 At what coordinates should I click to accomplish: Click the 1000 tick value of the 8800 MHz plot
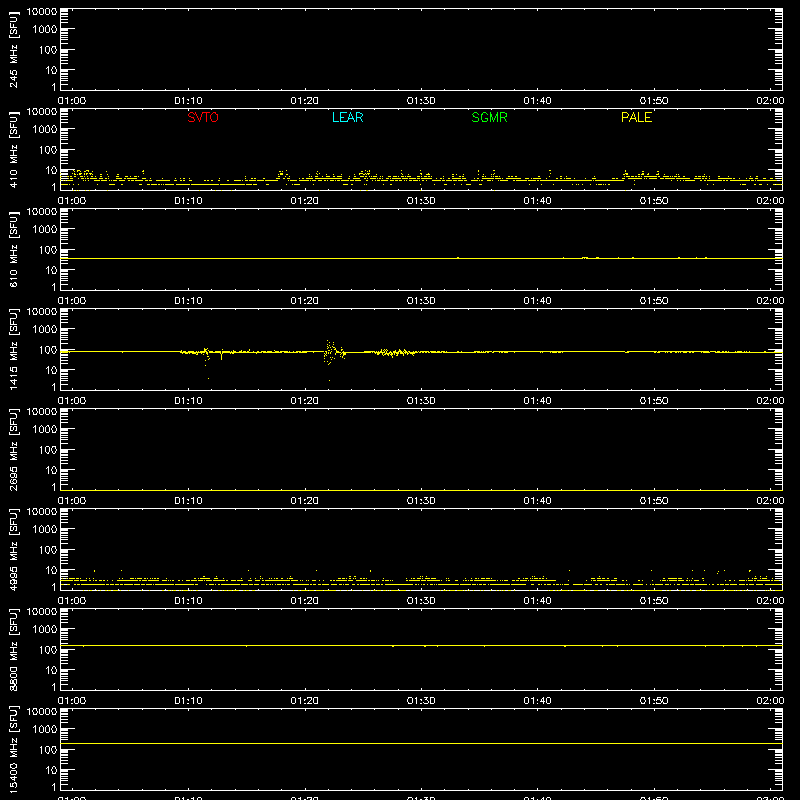pyautogui.click(x=45, y=629)
